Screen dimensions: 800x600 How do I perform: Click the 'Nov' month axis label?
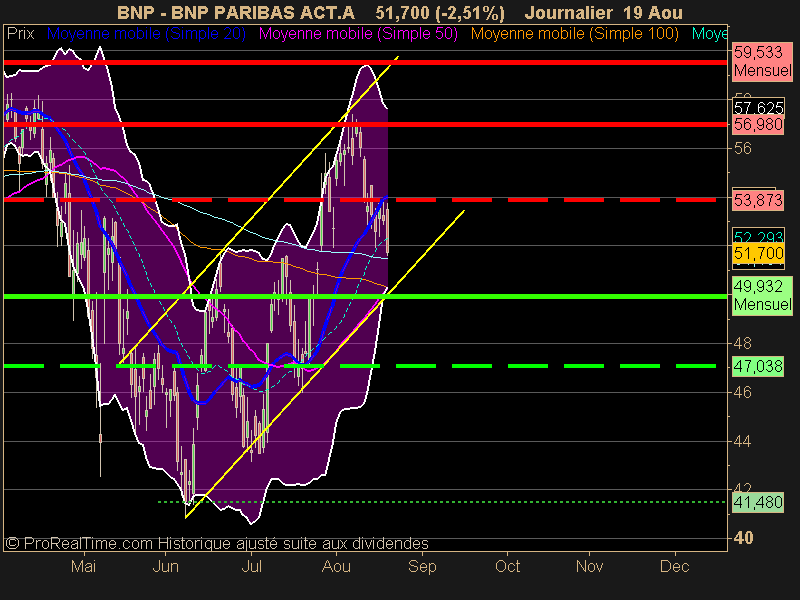pyautogui.click(x=589, y=566)
